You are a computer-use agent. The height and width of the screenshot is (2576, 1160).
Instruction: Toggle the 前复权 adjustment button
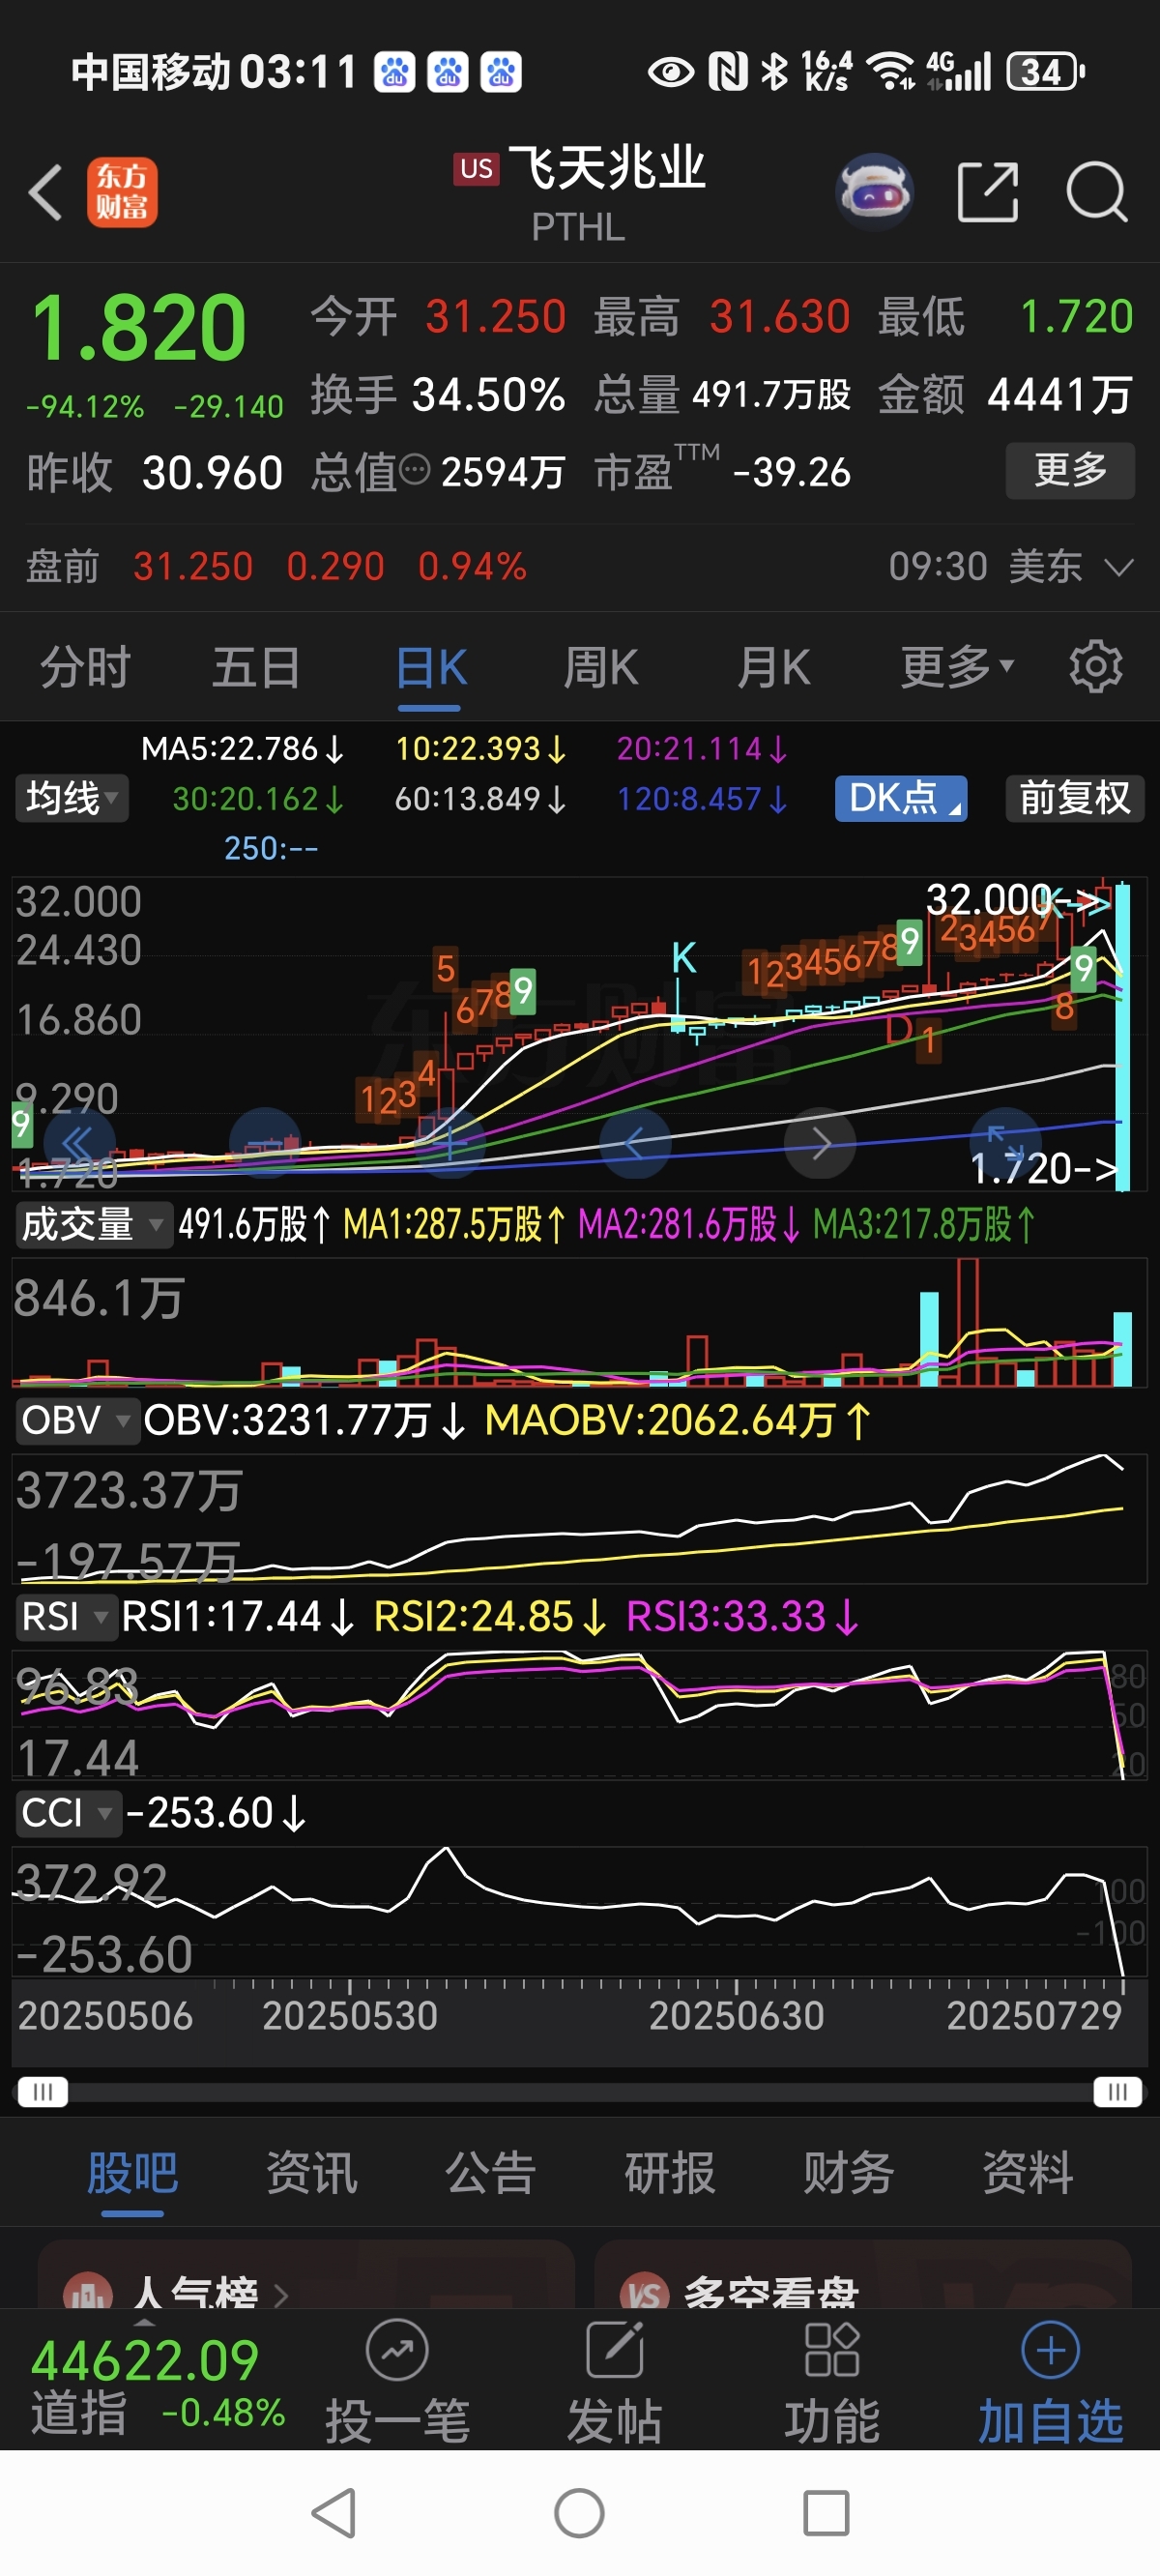(x=1075, y=798)
